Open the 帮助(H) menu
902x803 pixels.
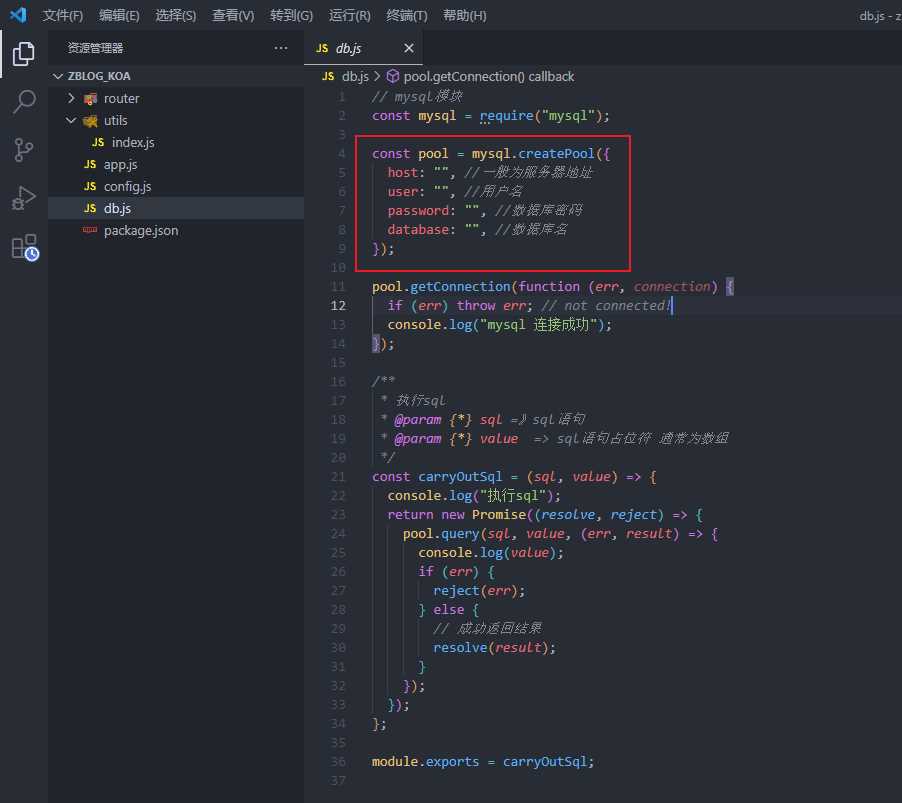[x=464, y=16]
